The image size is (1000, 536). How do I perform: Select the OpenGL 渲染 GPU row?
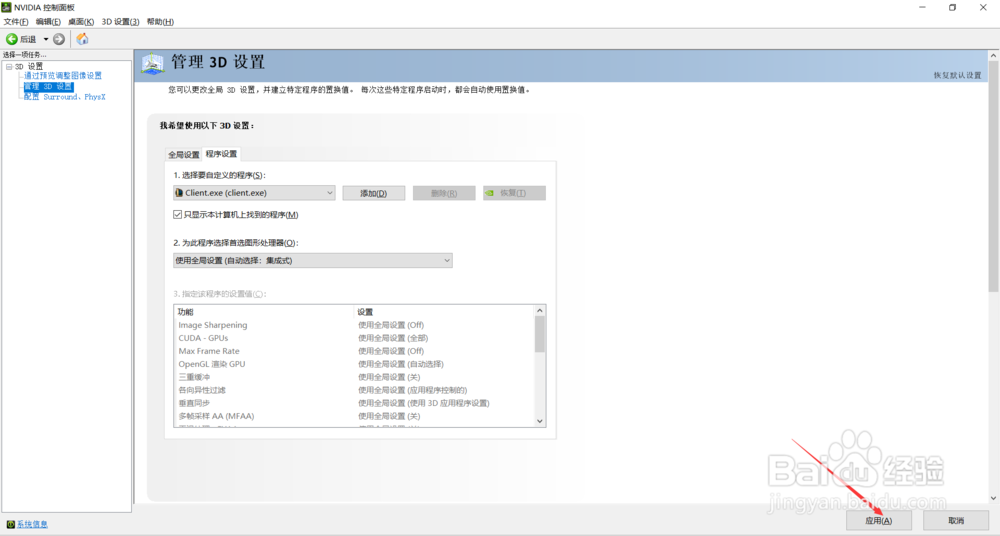pyautogui.click(x=354, y=364)
